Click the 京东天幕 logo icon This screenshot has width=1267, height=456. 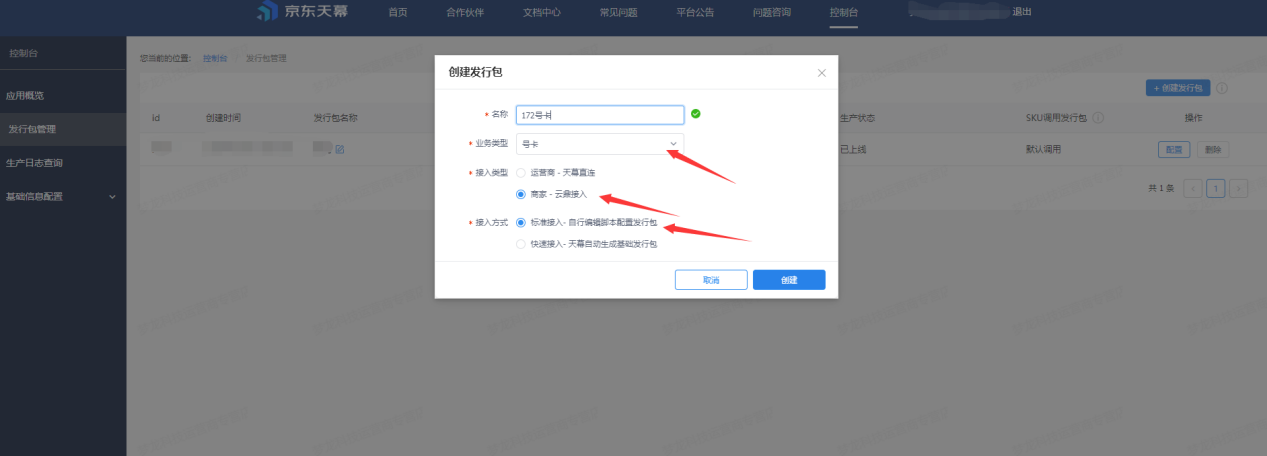tap(266, 12)
